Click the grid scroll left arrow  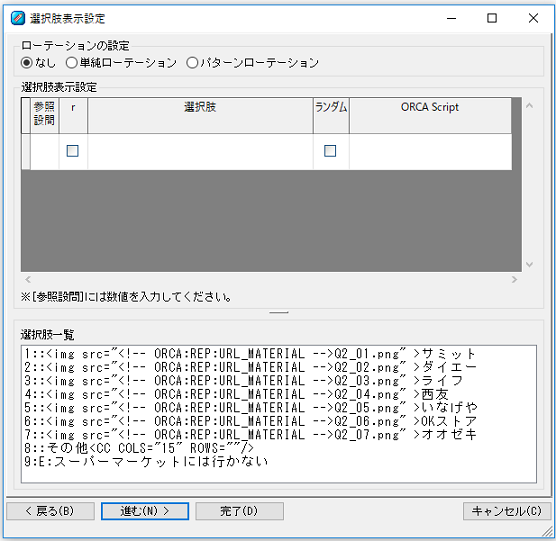click(28, 279)
